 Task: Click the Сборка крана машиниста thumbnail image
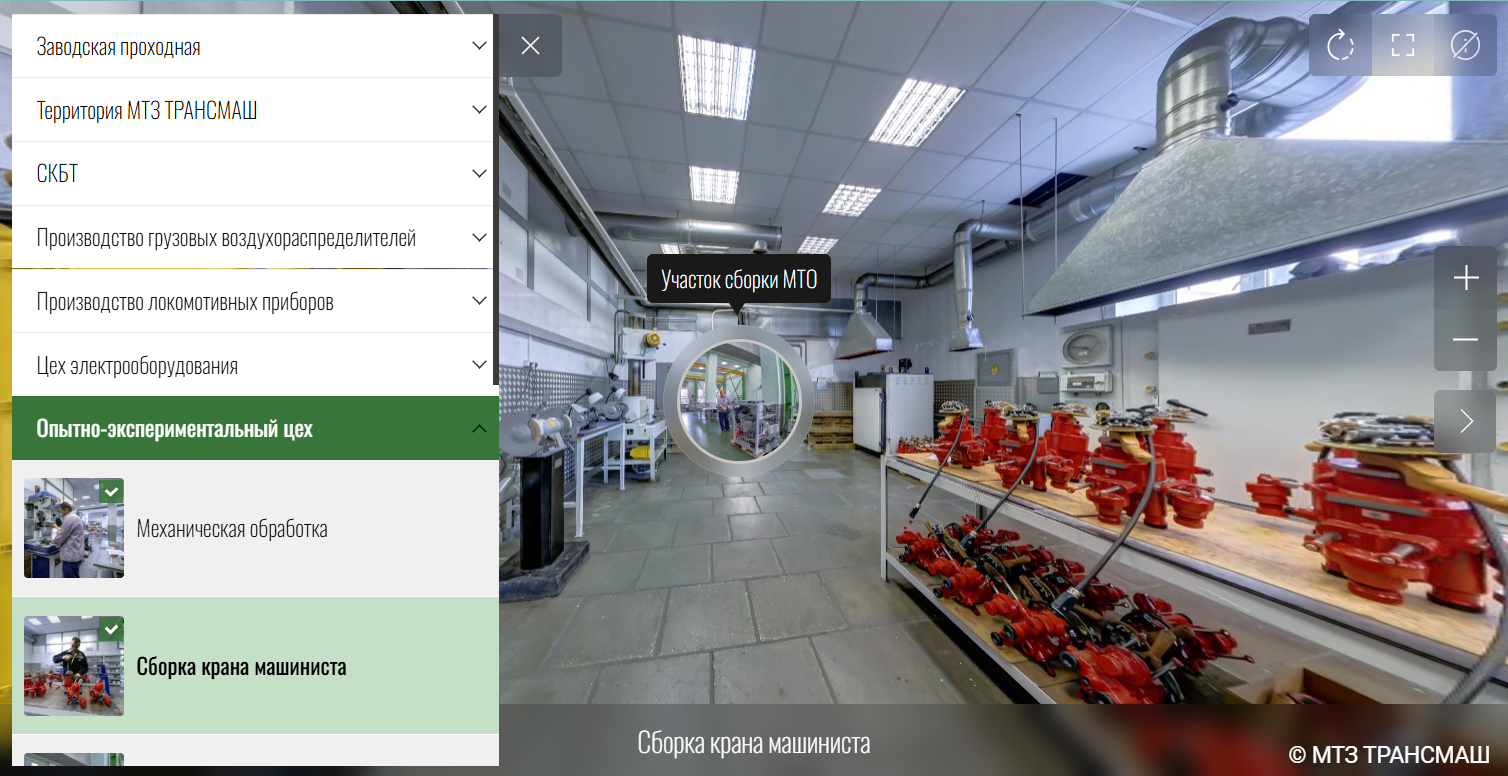point(73,666)
